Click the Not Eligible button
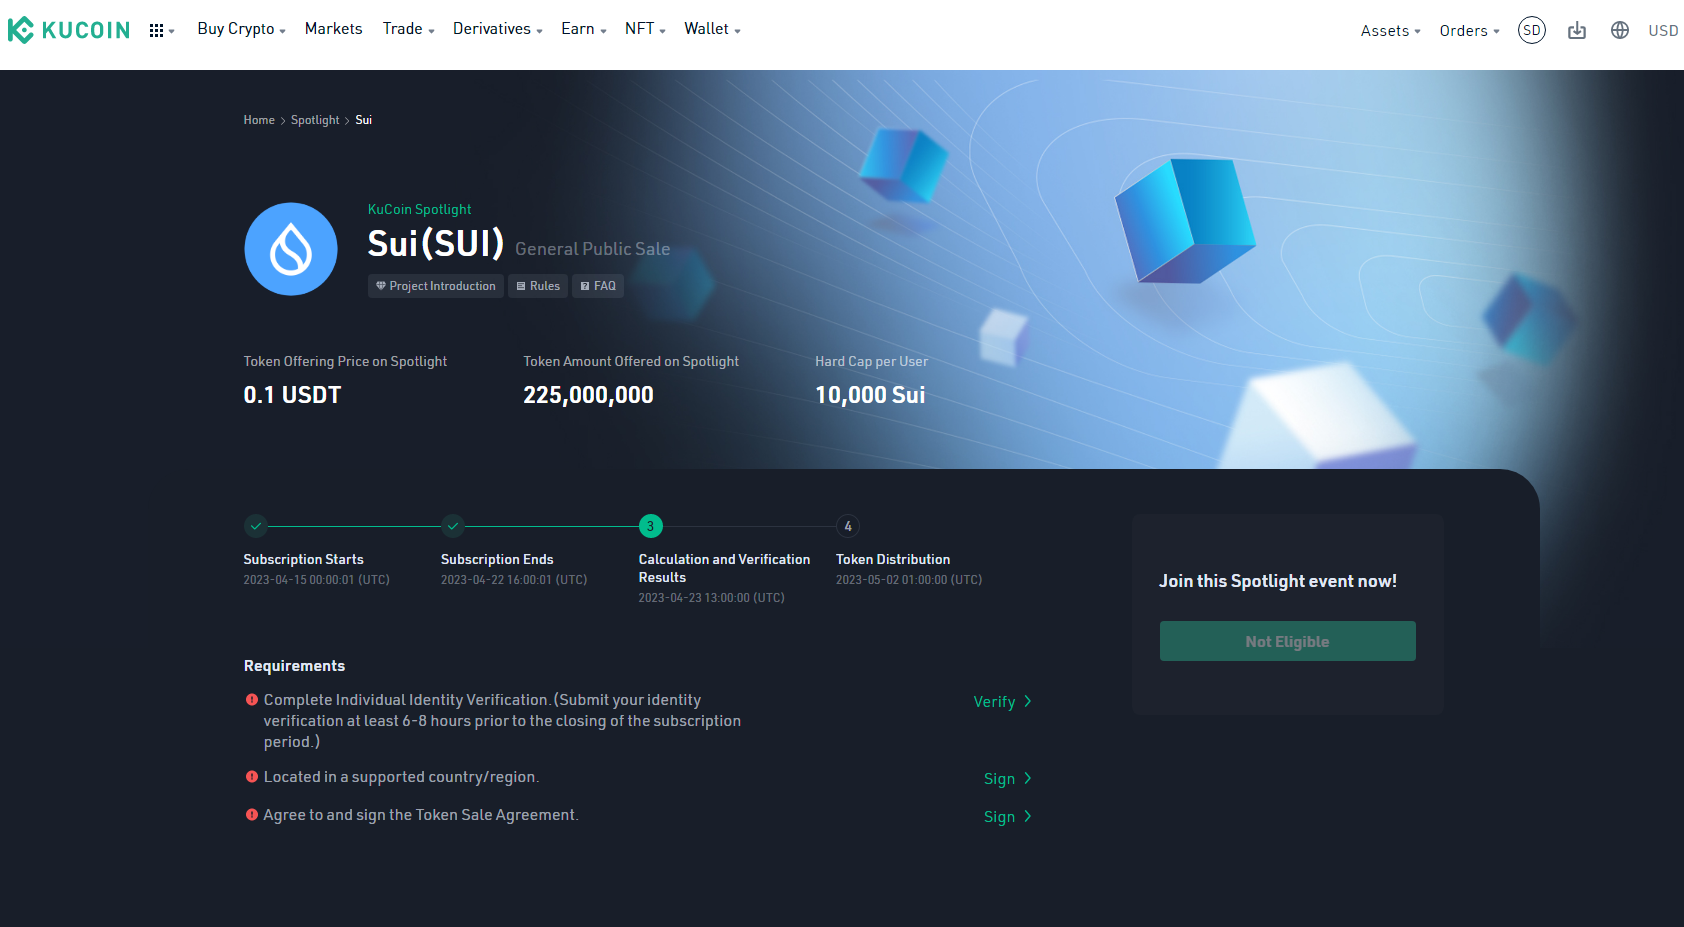 tap(1287, 641)
